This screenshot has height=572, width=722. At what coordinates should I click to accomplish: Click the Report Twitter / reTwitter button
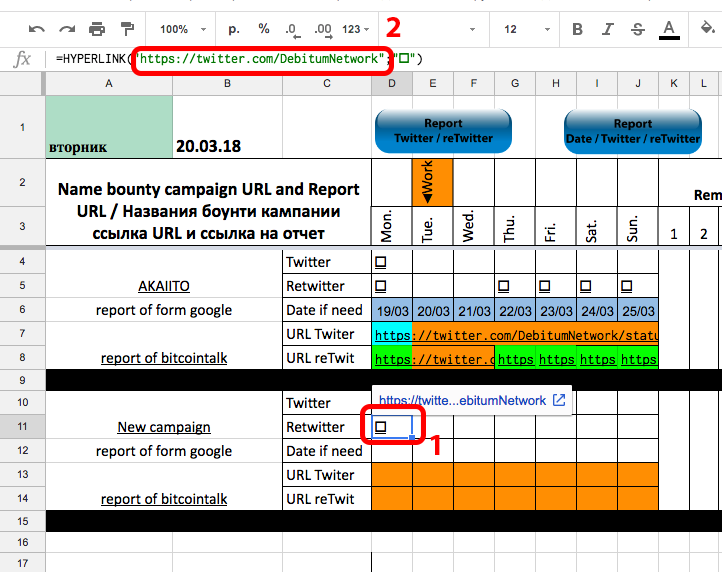click(x=443, y=131)
